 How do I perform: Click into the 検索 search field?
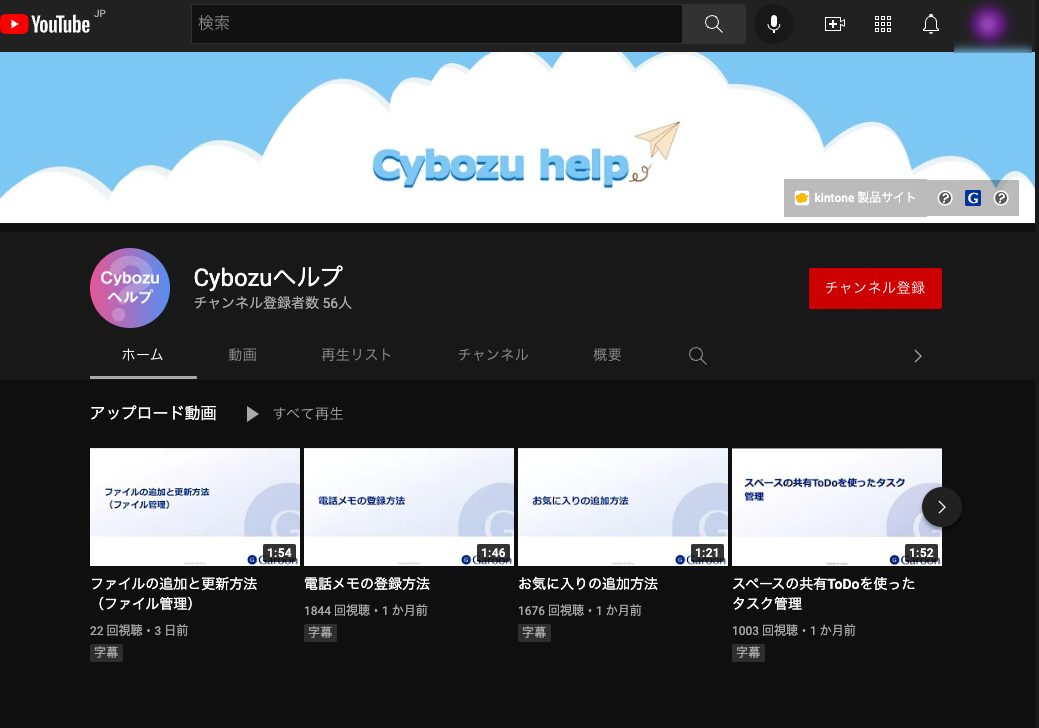437,24
